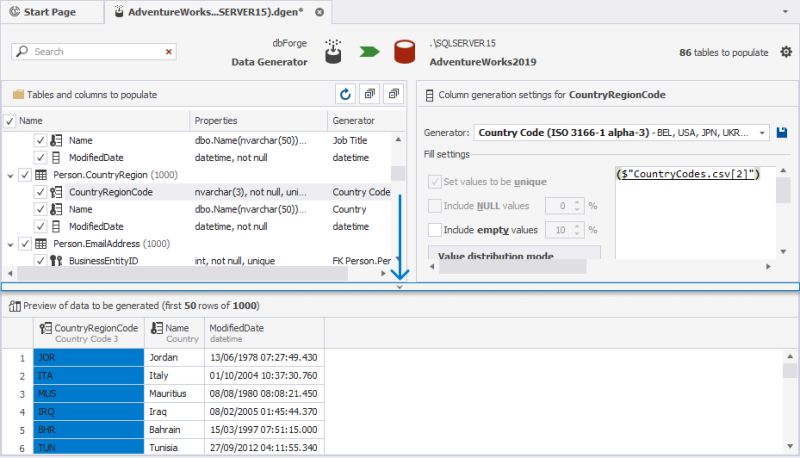This screenshot has width=800, height=458.
Task: Click the CountryCodes.csv expression text box
Action: tap(695, 212)
